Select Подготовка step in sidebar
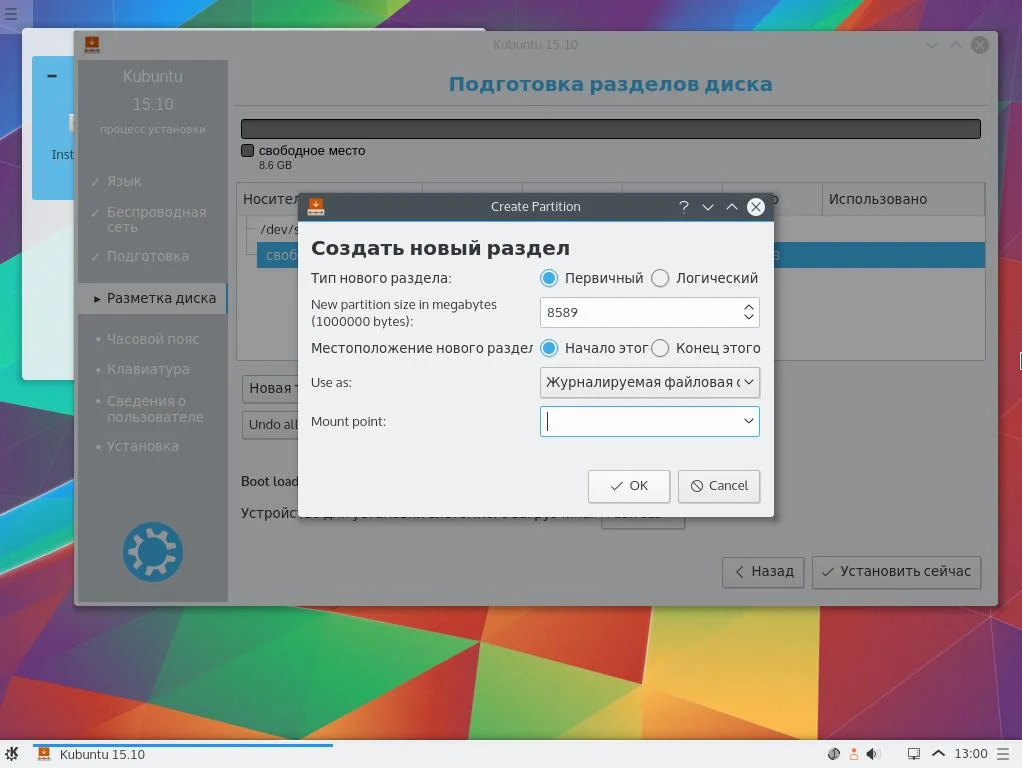 point(147,256)
